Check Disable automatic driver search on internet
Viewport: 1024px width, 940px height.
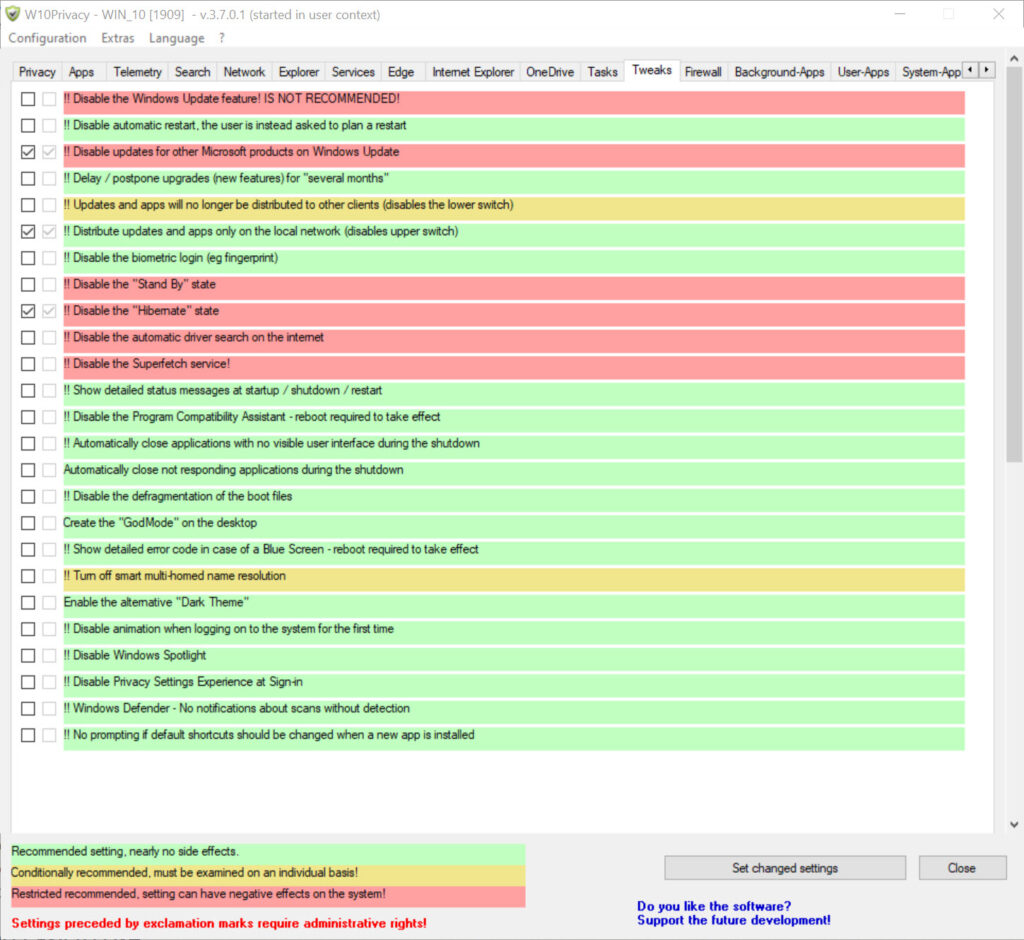tap(28, 337)
